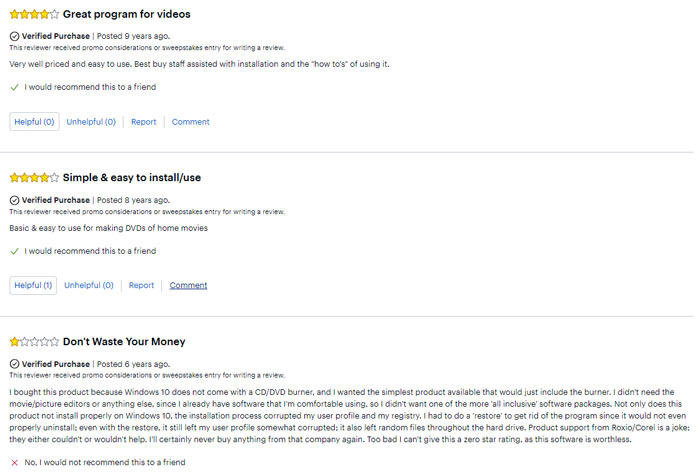This screenshot has height=476, width=700.
Task: Click the Great program for videos title
Action: 127,14
